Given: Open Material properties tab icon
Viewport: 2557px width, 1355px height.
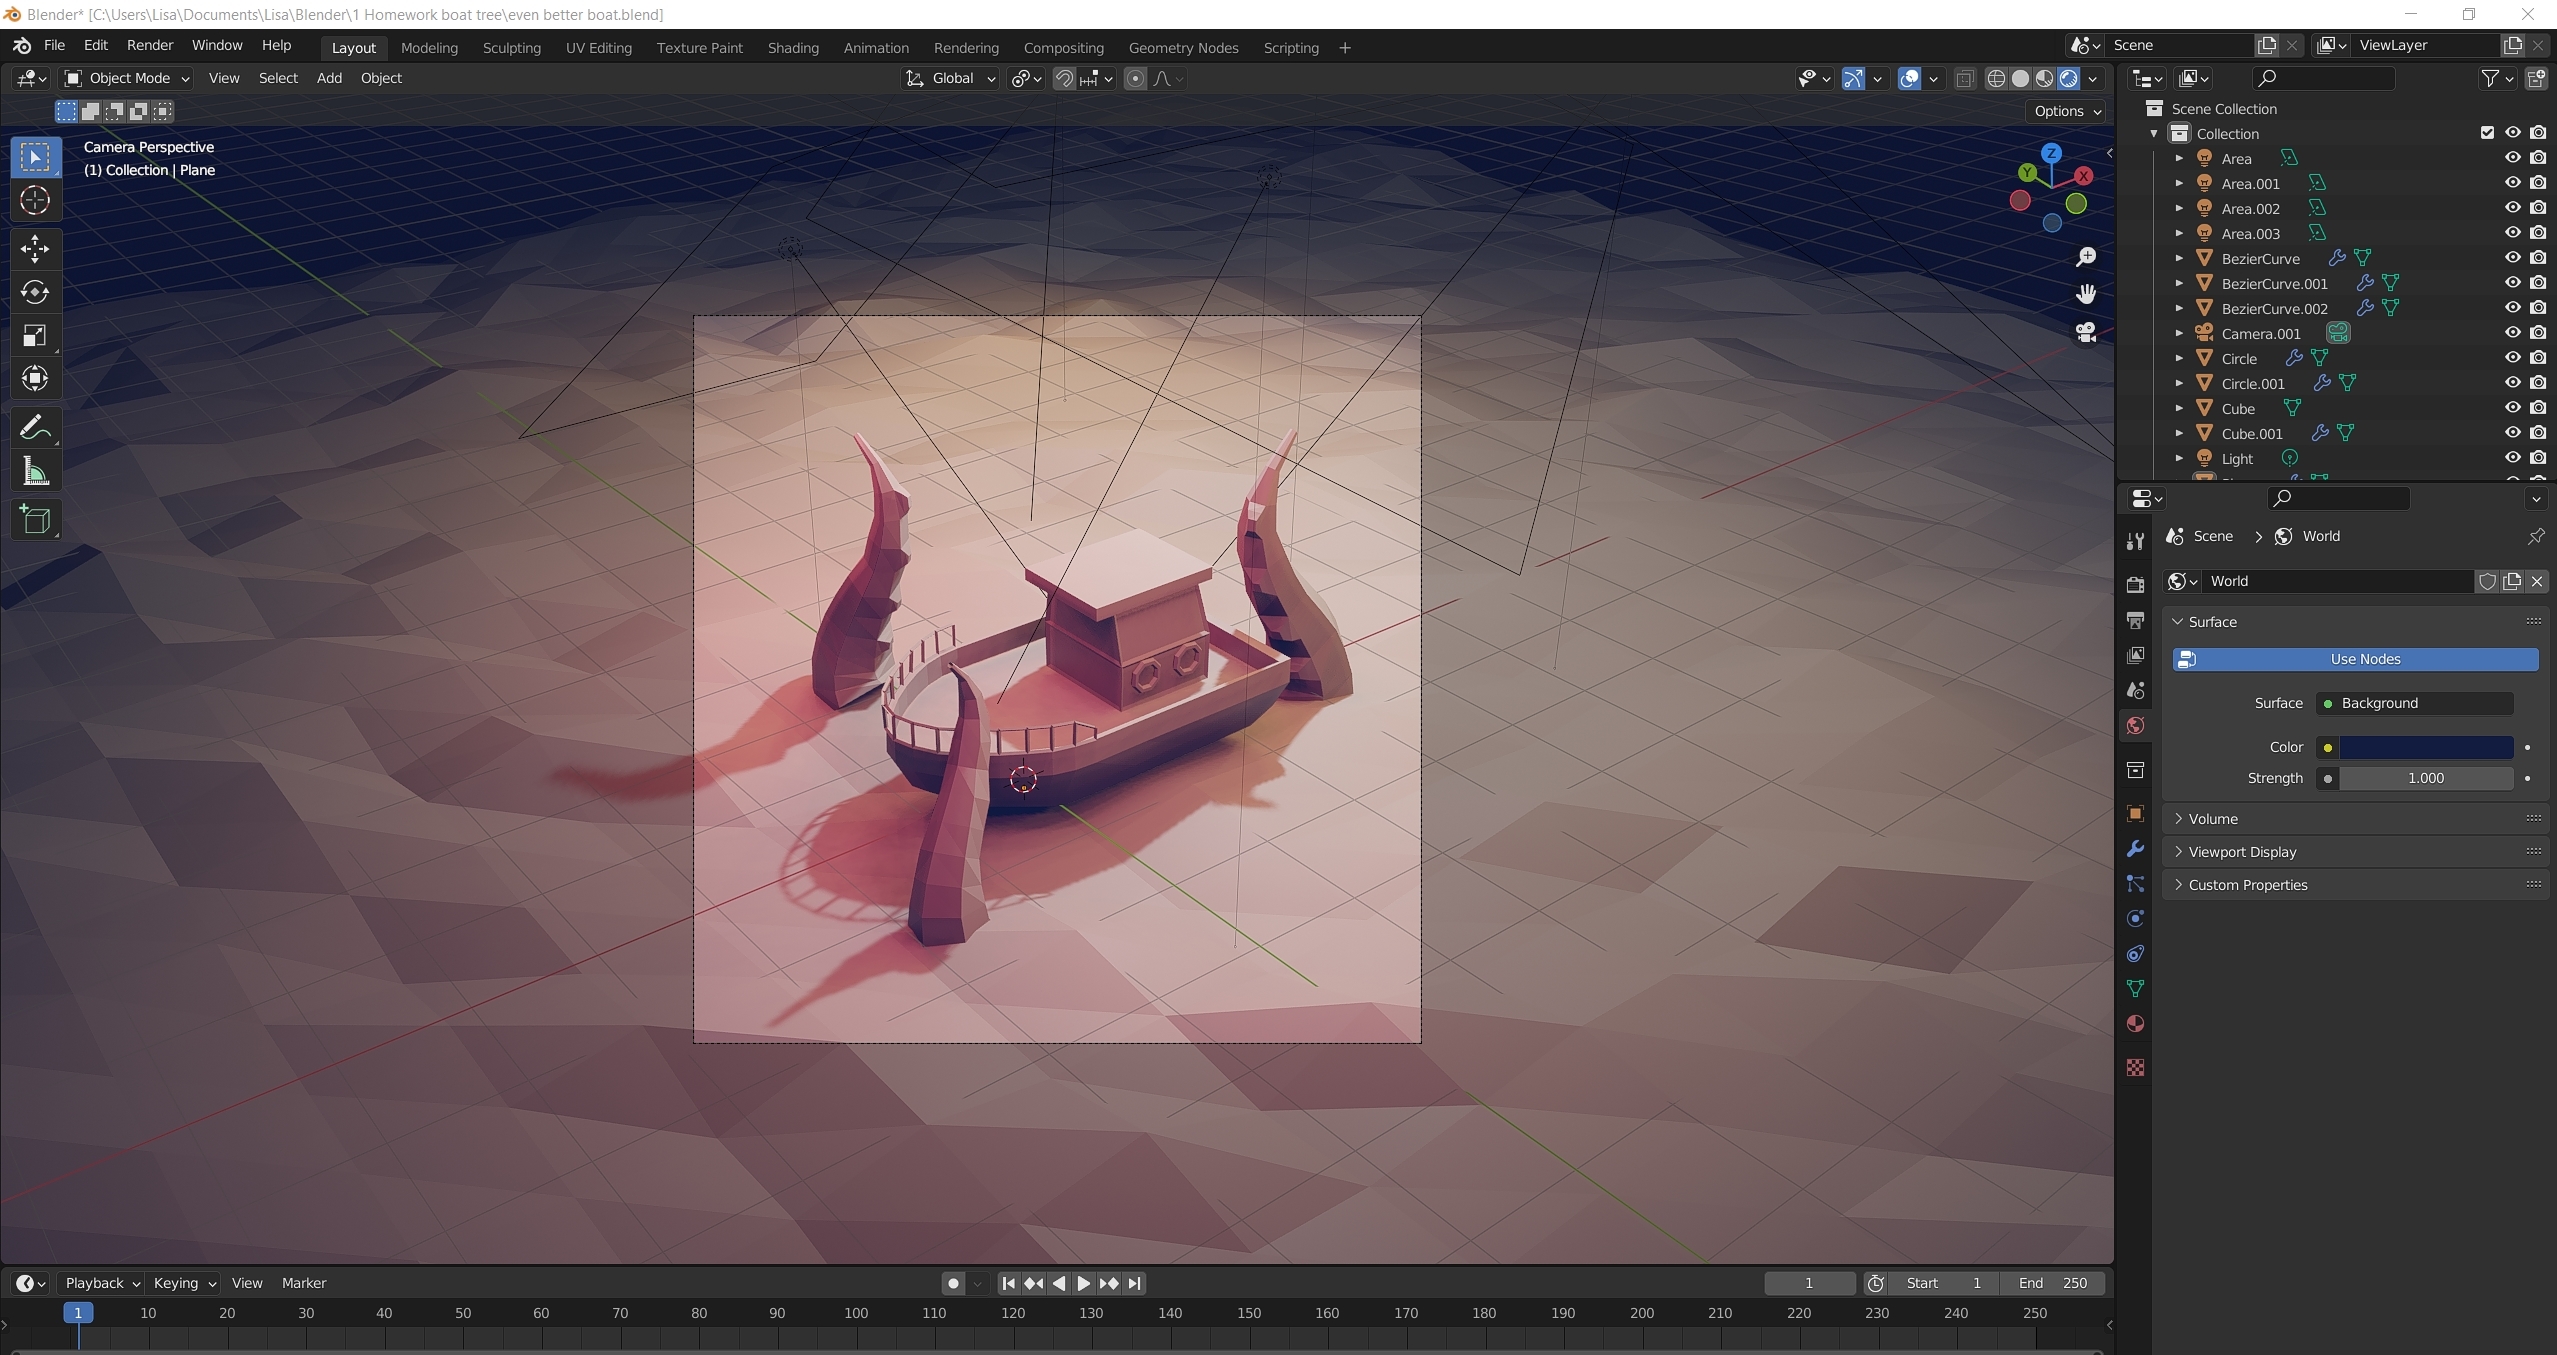Looking at the screenshot, I should 2135,1024.
